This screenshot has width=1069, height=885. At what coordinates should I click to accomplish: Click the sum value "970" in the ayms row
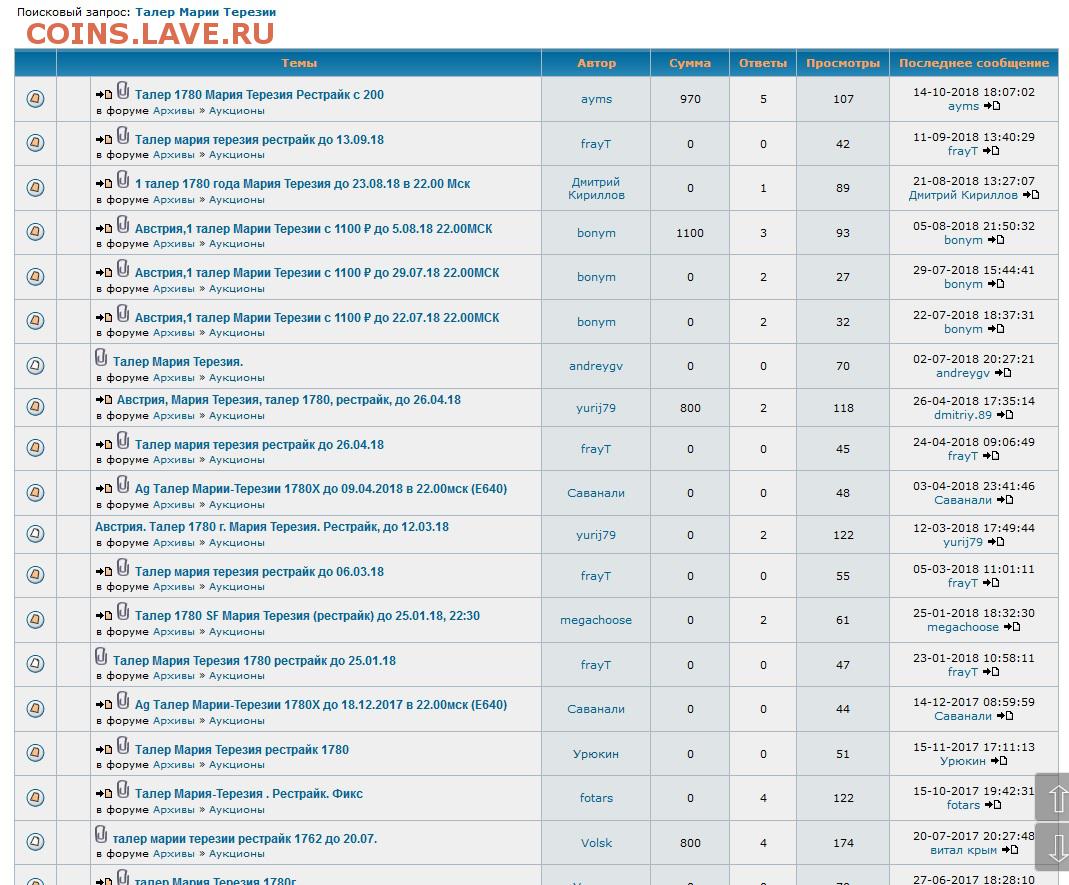point(690,99)
